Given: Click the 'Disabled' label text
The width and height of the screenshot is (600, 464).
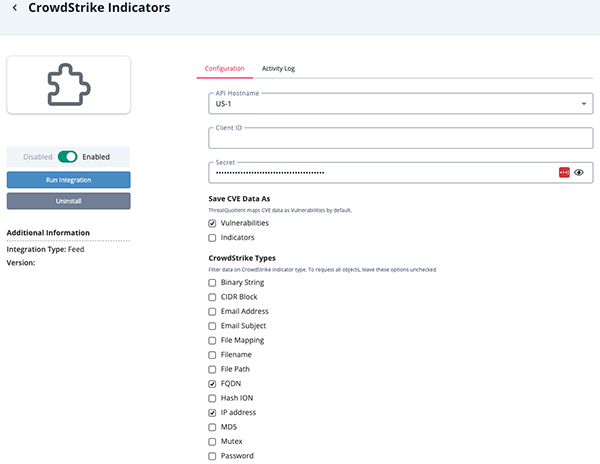Looking at the screenshot, I should coord(38,157).
